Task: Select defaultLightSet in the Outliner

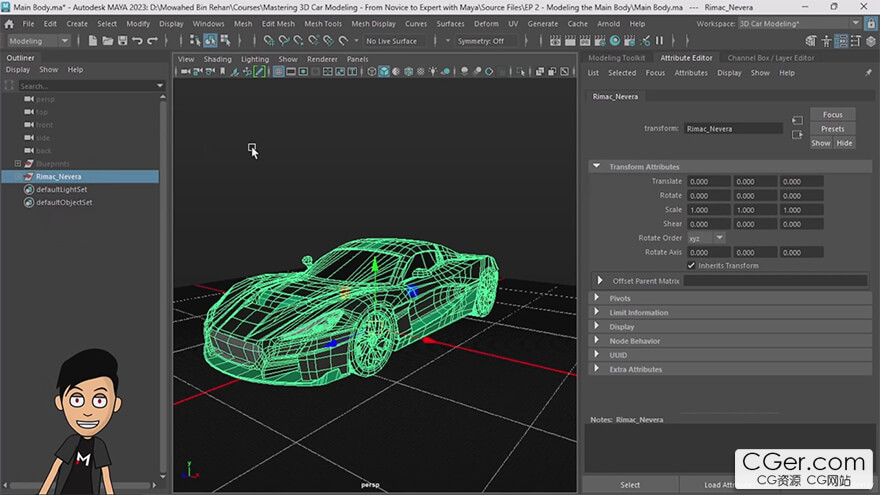Action: (x=62, y=189)
